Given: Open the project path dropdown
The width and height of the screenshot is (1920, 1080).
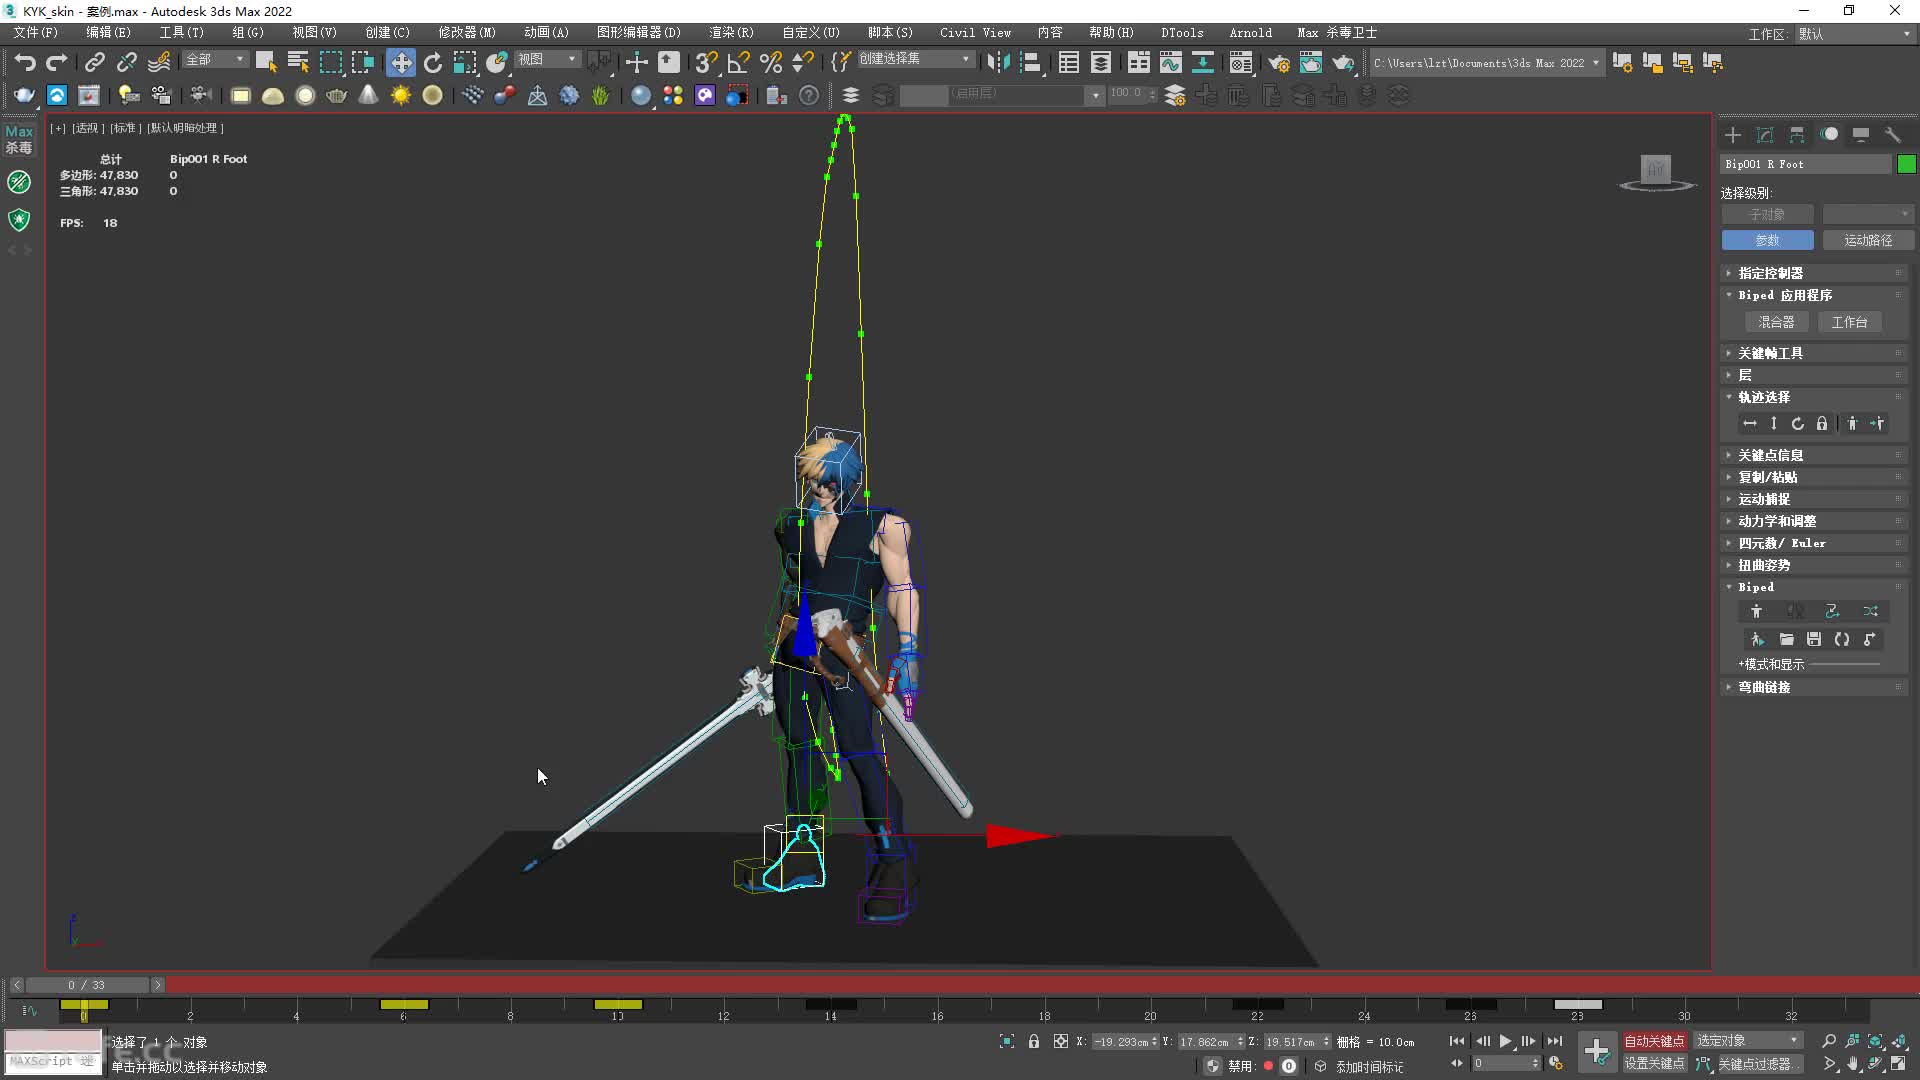Looking at the screenshot, I should pos(1486,63).
